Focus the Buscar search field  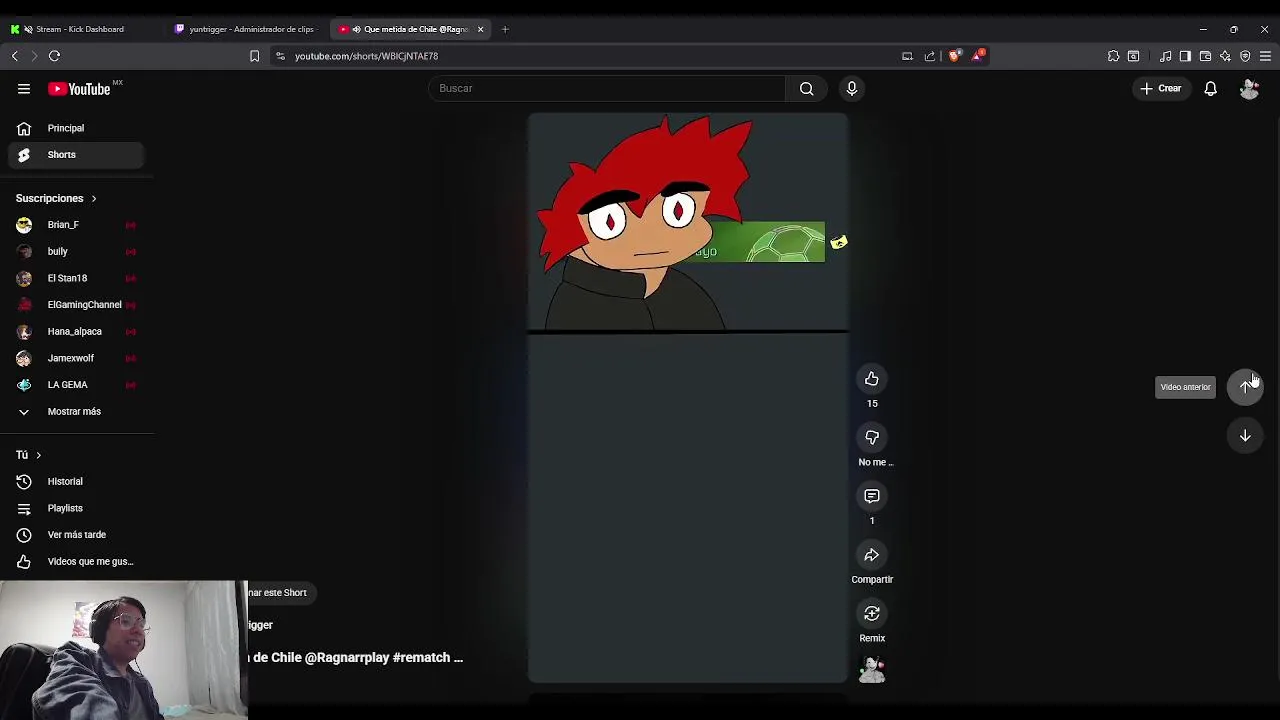coord(608,89)
